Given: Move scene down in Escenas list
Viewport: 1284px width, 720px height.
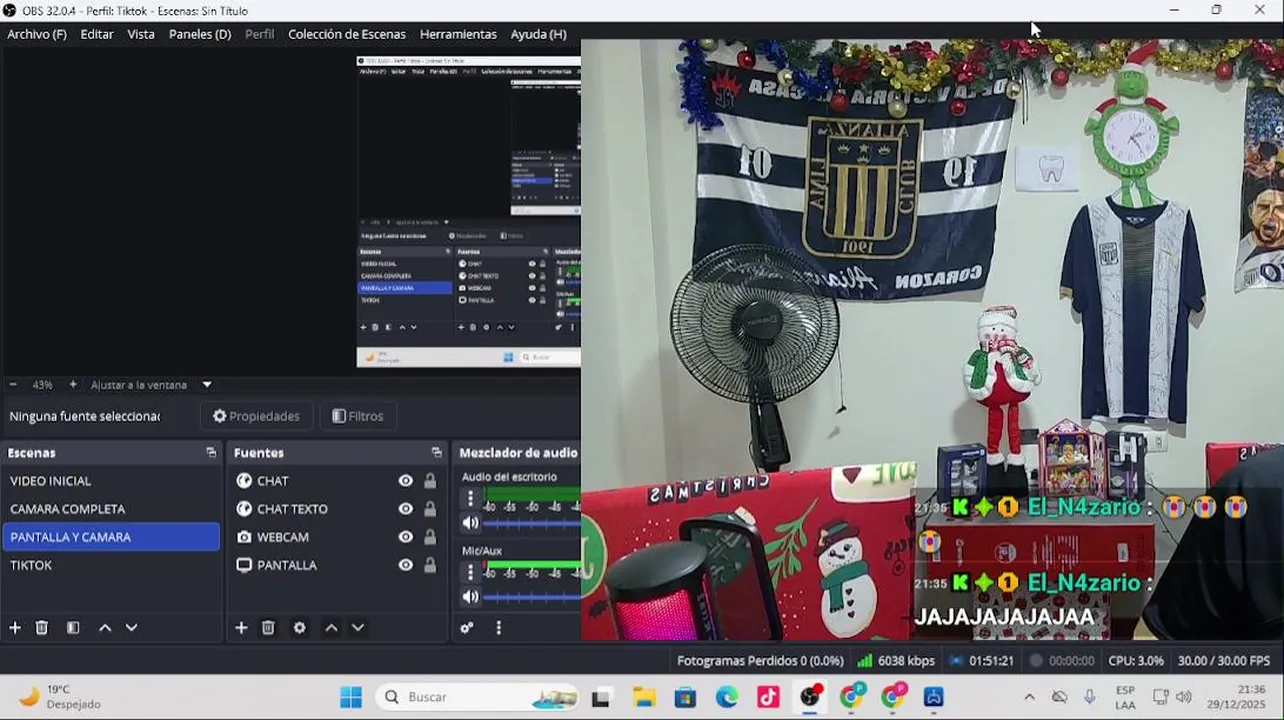Looking at the screenshot, I should click(131, 628).
